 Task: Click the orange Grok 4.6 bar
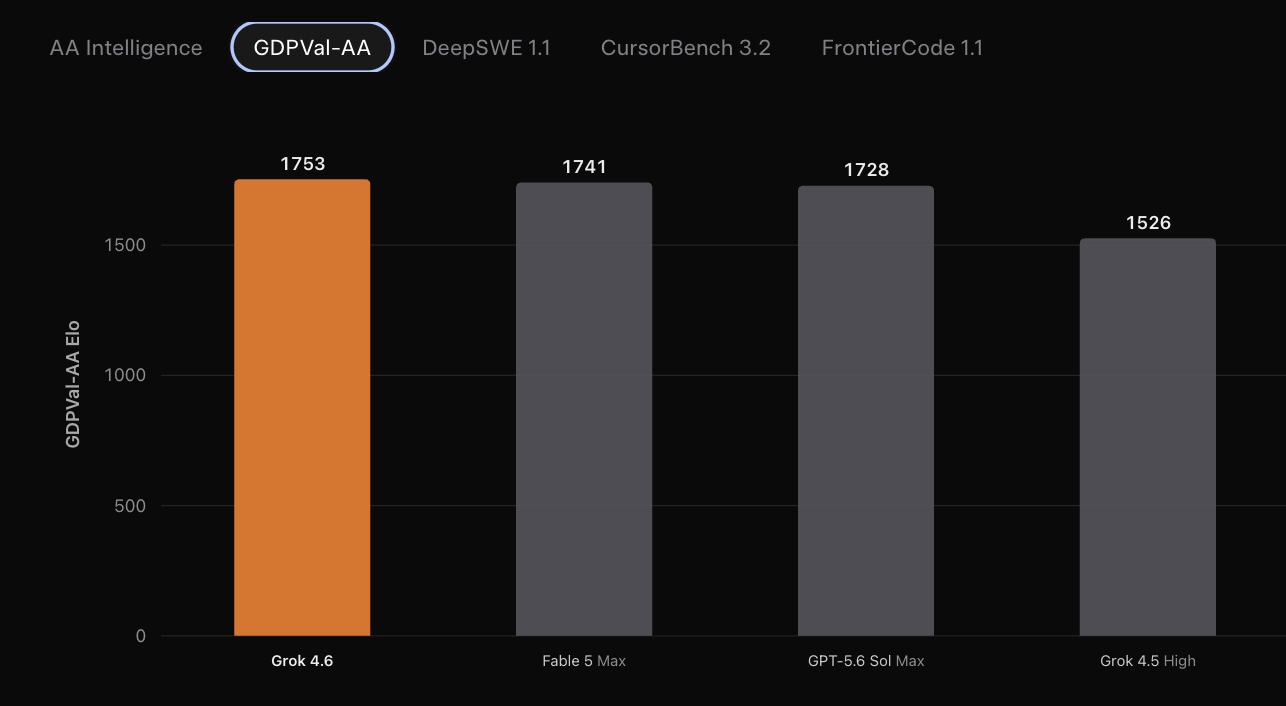tap(302, 408)
